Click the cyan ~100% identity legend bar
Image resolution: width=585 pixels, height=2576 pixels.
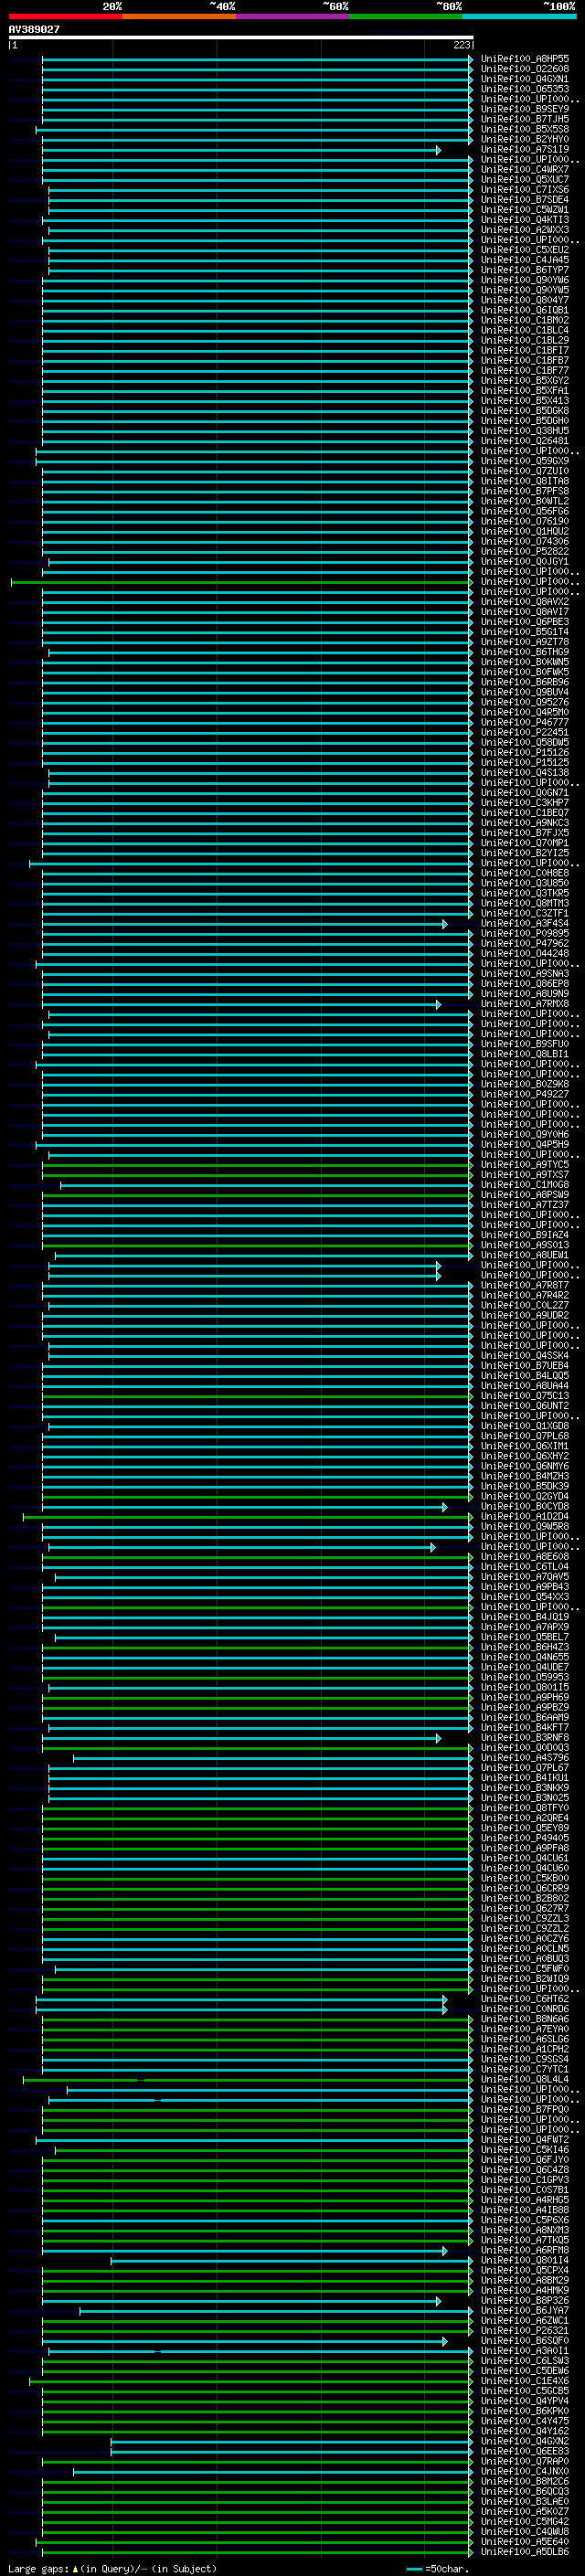click(520, 16)
